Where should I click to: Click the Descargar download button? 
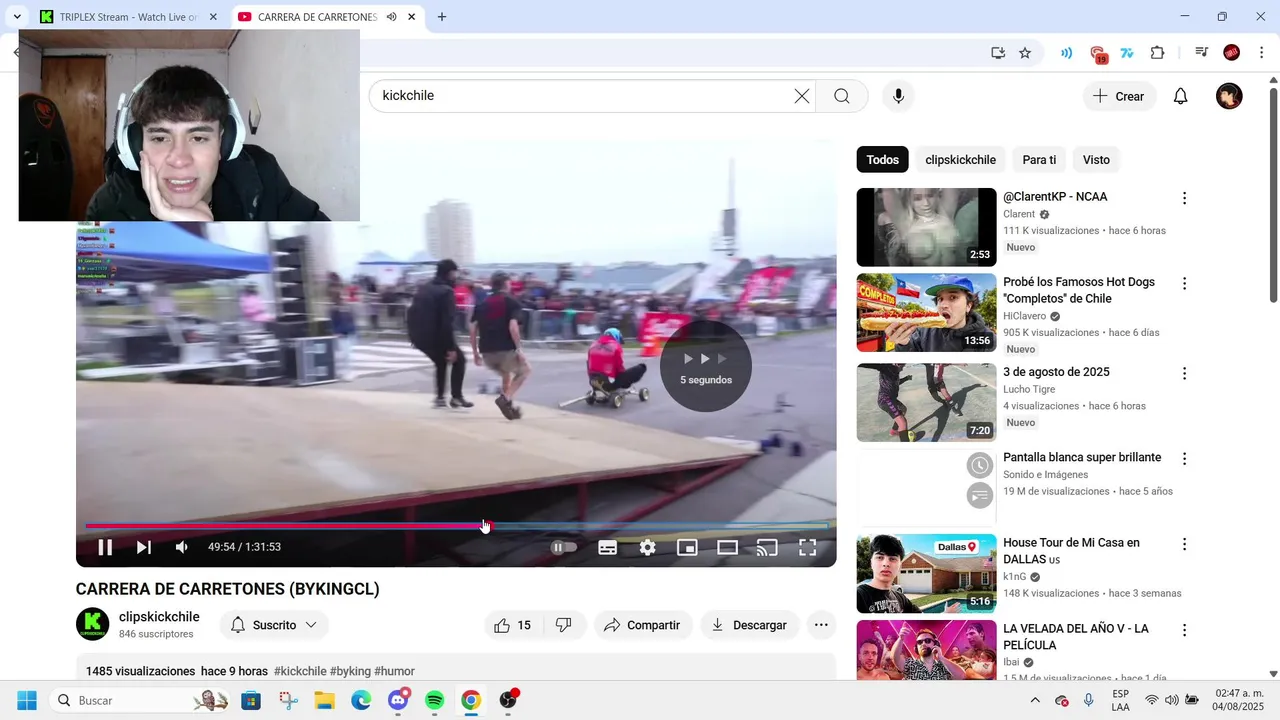pyautogui.click(x=750, y=625)
